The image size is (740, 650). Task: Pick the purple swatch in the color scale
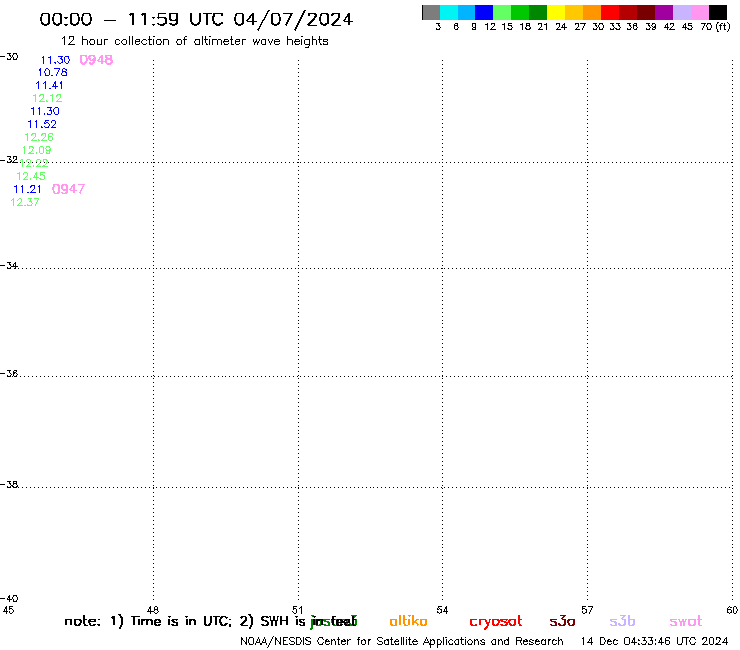click(664, 12)
